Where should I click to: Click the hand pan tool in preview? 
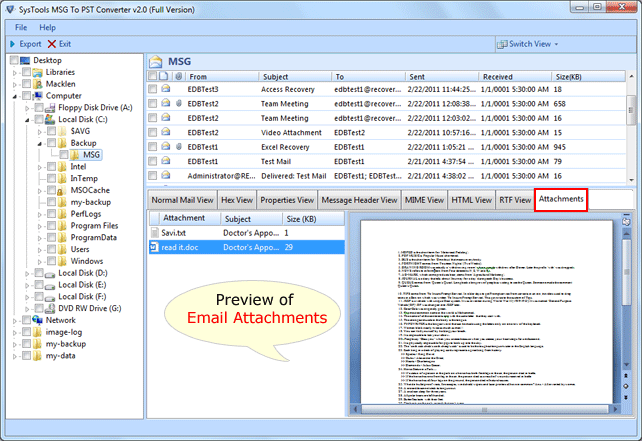point(626,222)
